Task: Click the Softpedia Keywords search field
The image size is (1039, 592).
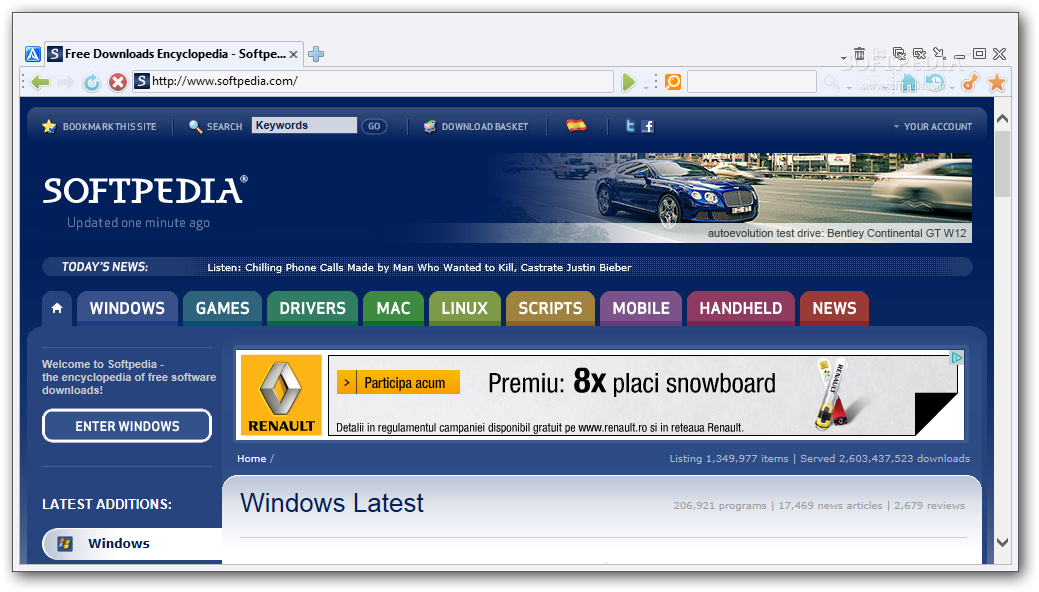Action: tap(304, 125)
